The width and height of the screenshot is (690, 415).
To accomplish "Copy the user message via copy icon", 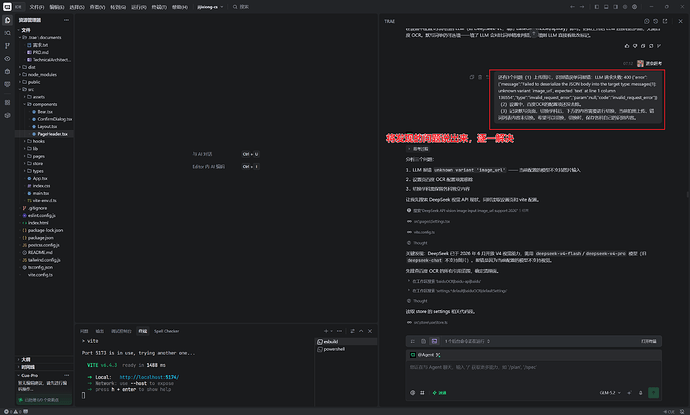I will [x=472, y=77].
